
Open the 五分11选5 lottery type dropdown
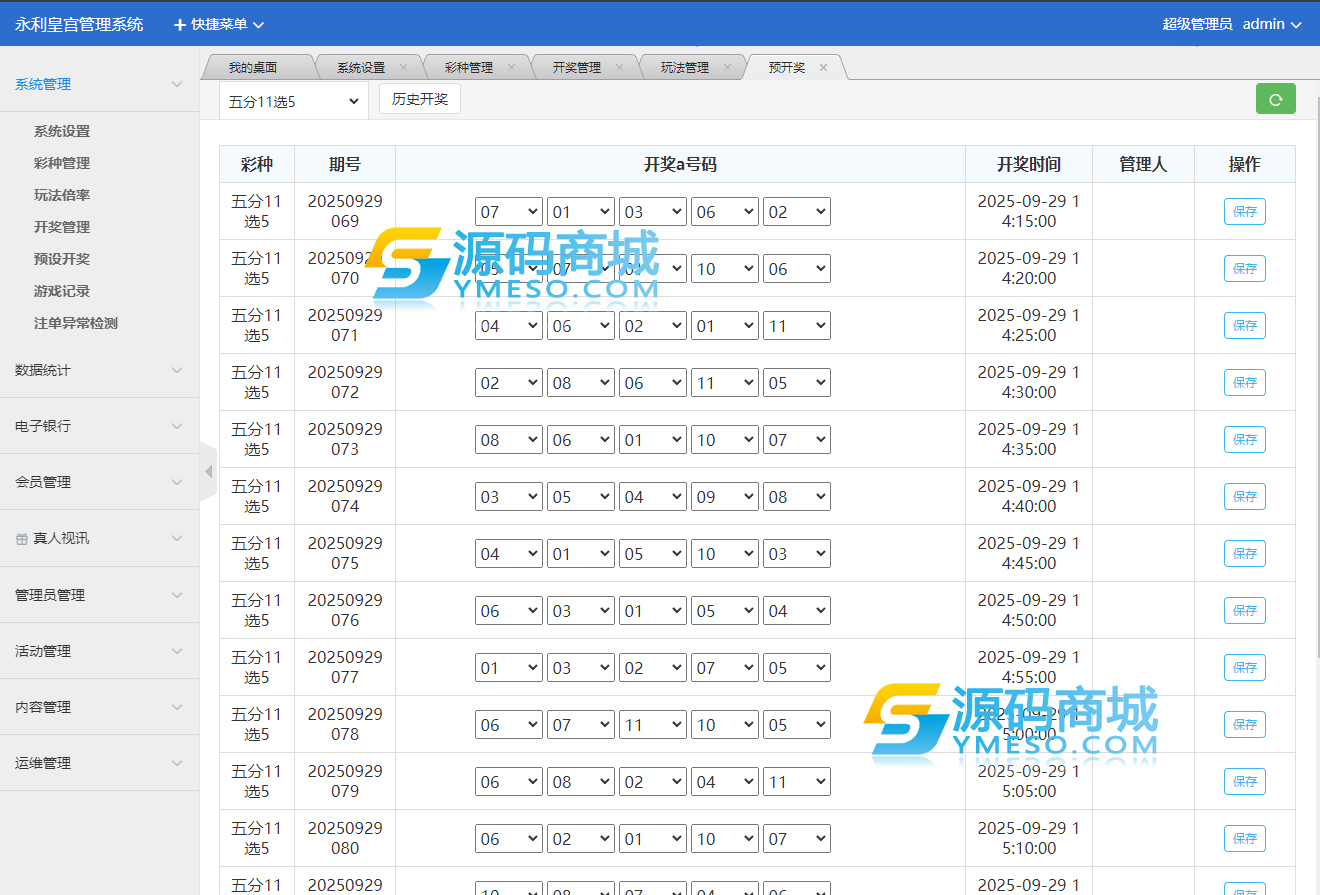[292, 101]
